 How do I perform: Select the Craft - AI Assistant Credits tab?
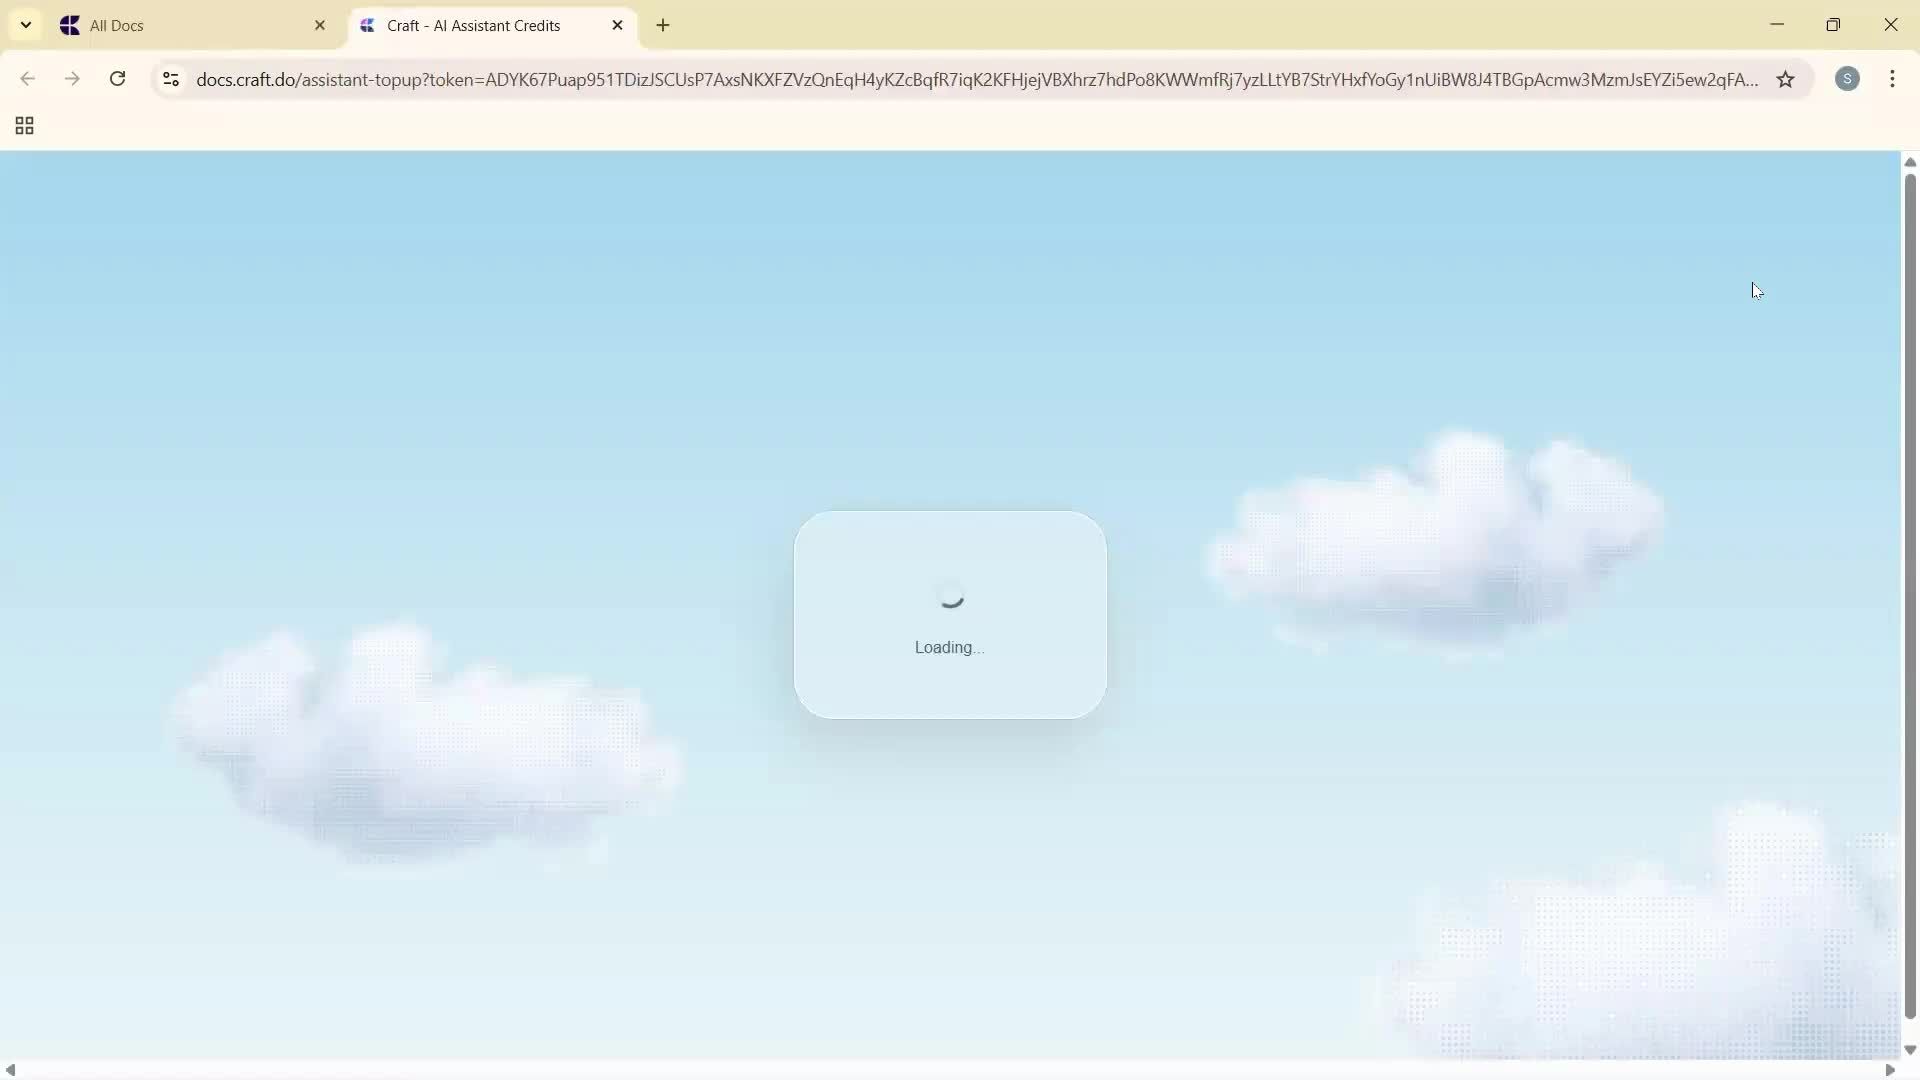point(475,25)
